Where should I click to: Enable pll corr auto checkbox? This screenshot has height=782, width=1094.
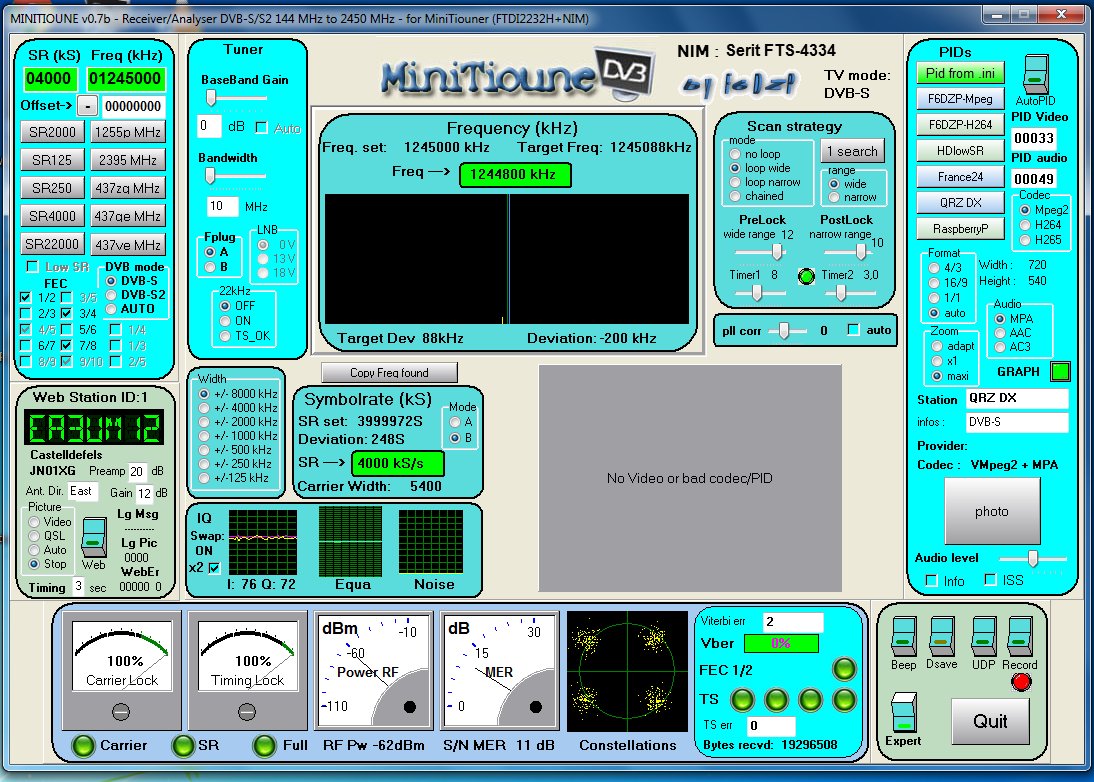[x=853, y=329]
